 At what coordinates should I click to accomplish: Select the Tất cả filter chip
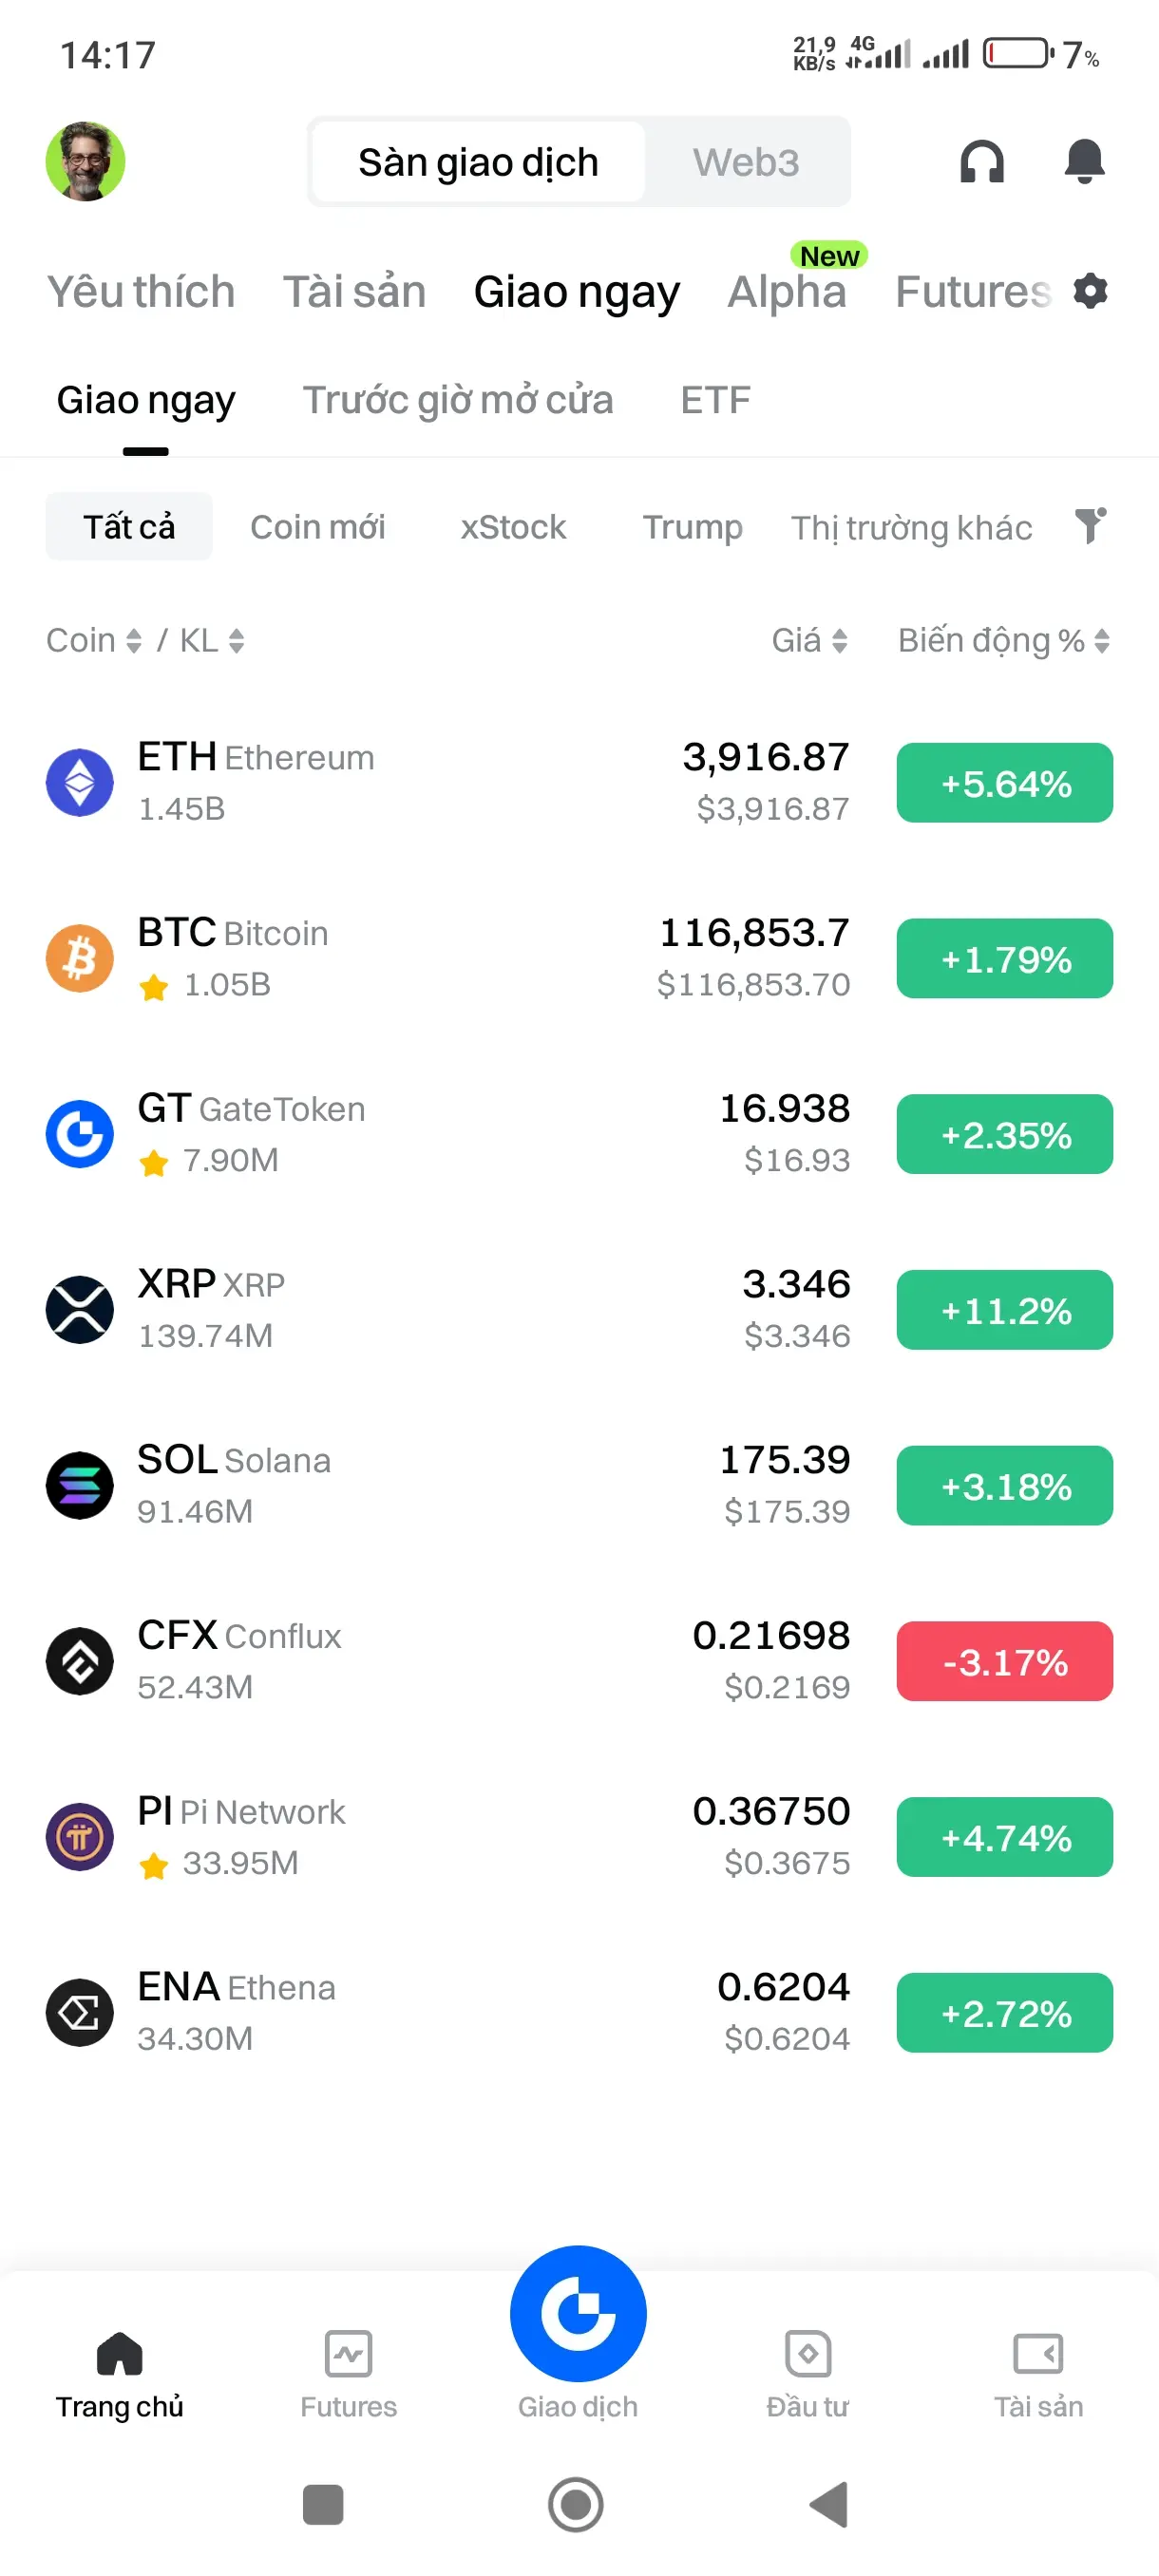point(129,526)
